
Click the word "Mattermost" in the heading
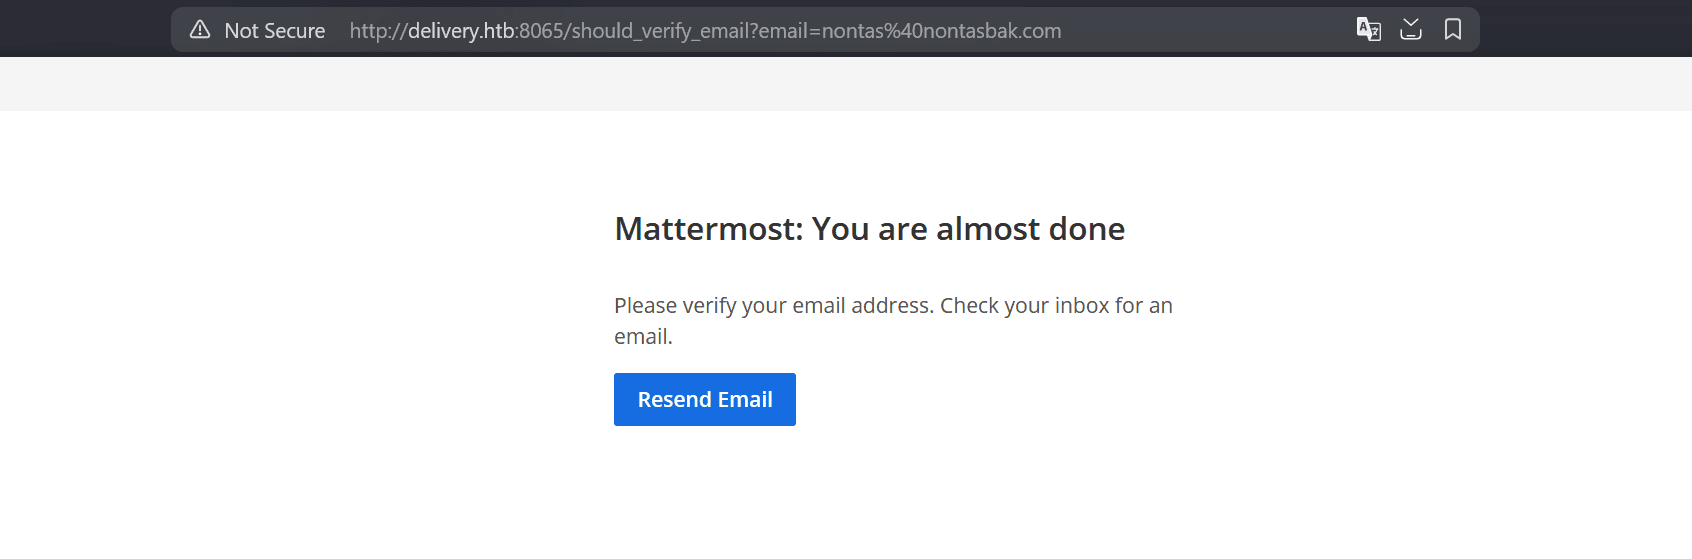click(708, 229)
